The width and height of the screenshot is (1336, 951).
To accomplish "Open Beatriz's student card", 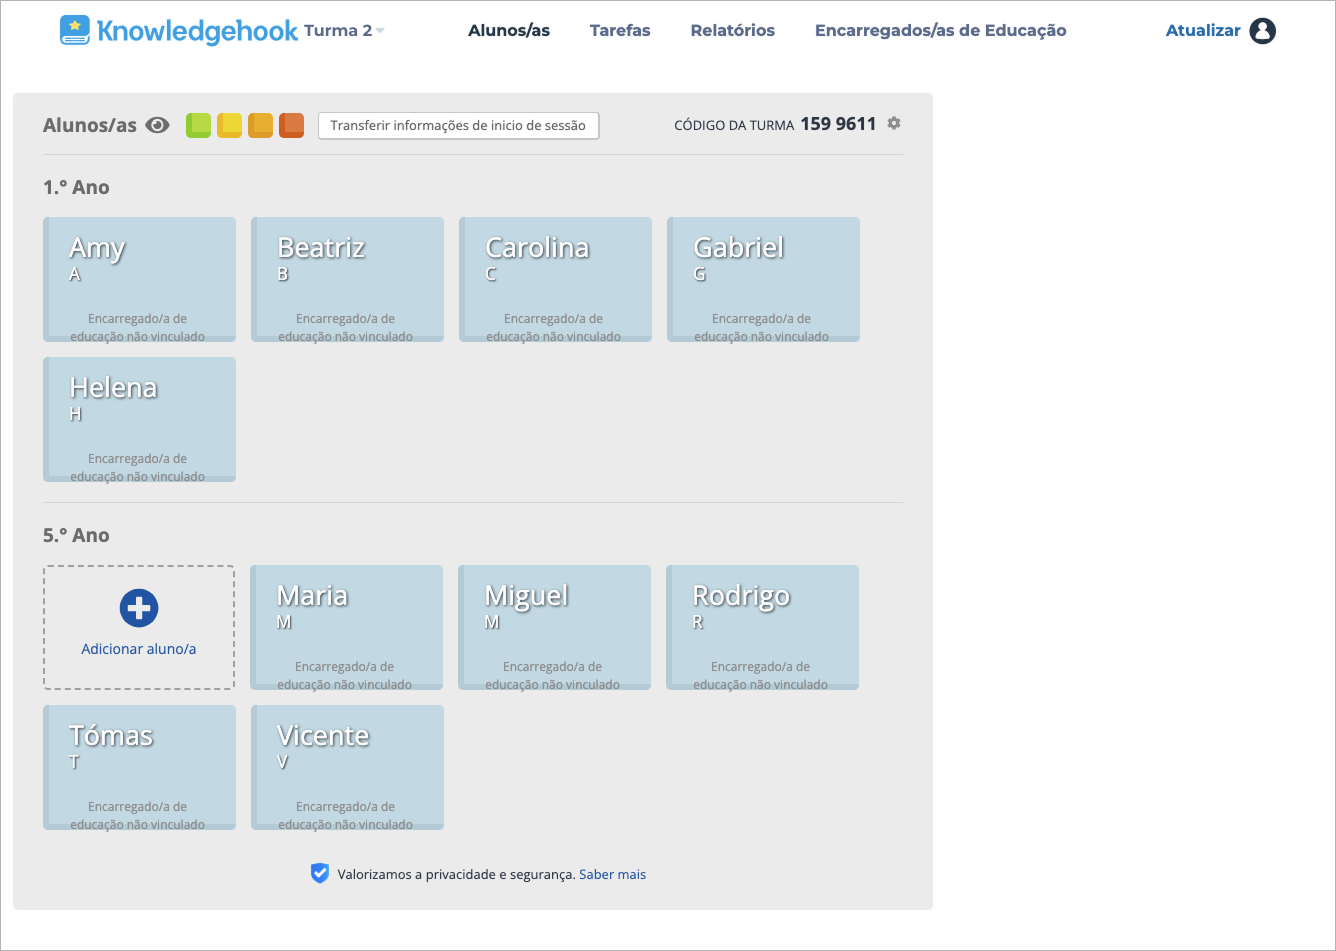I will pos(347,280).
